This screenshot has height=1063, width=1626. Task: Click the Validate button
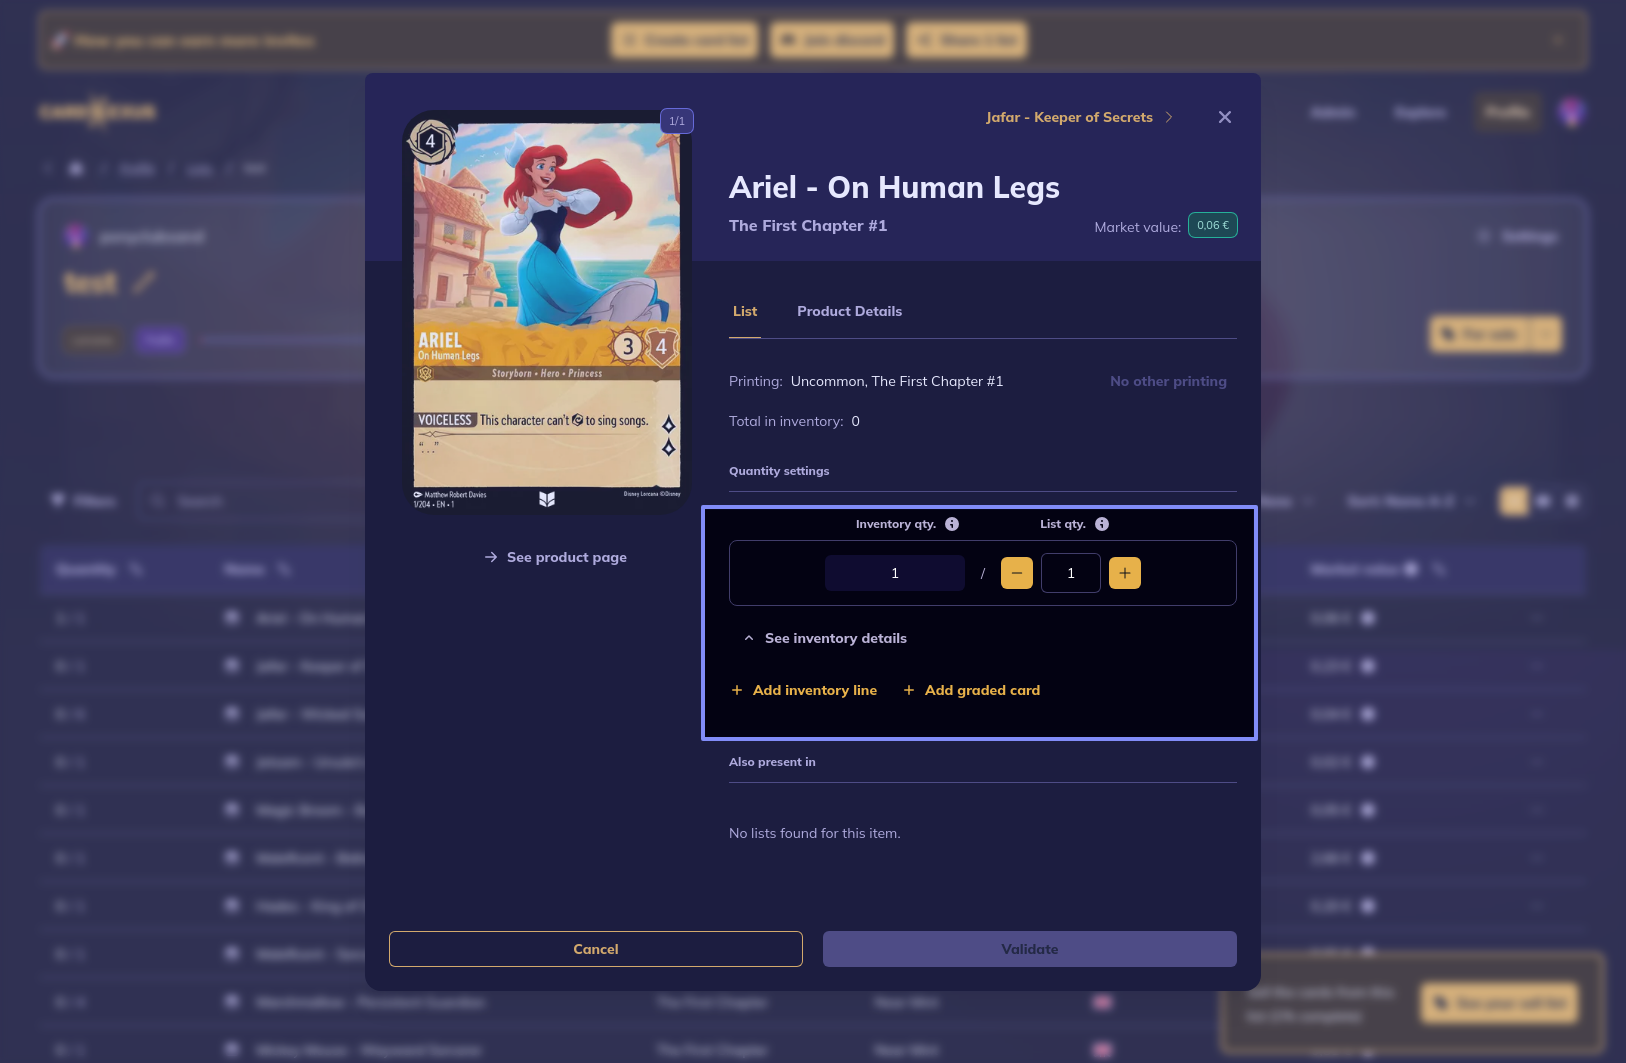click(x=1029, y=949)
